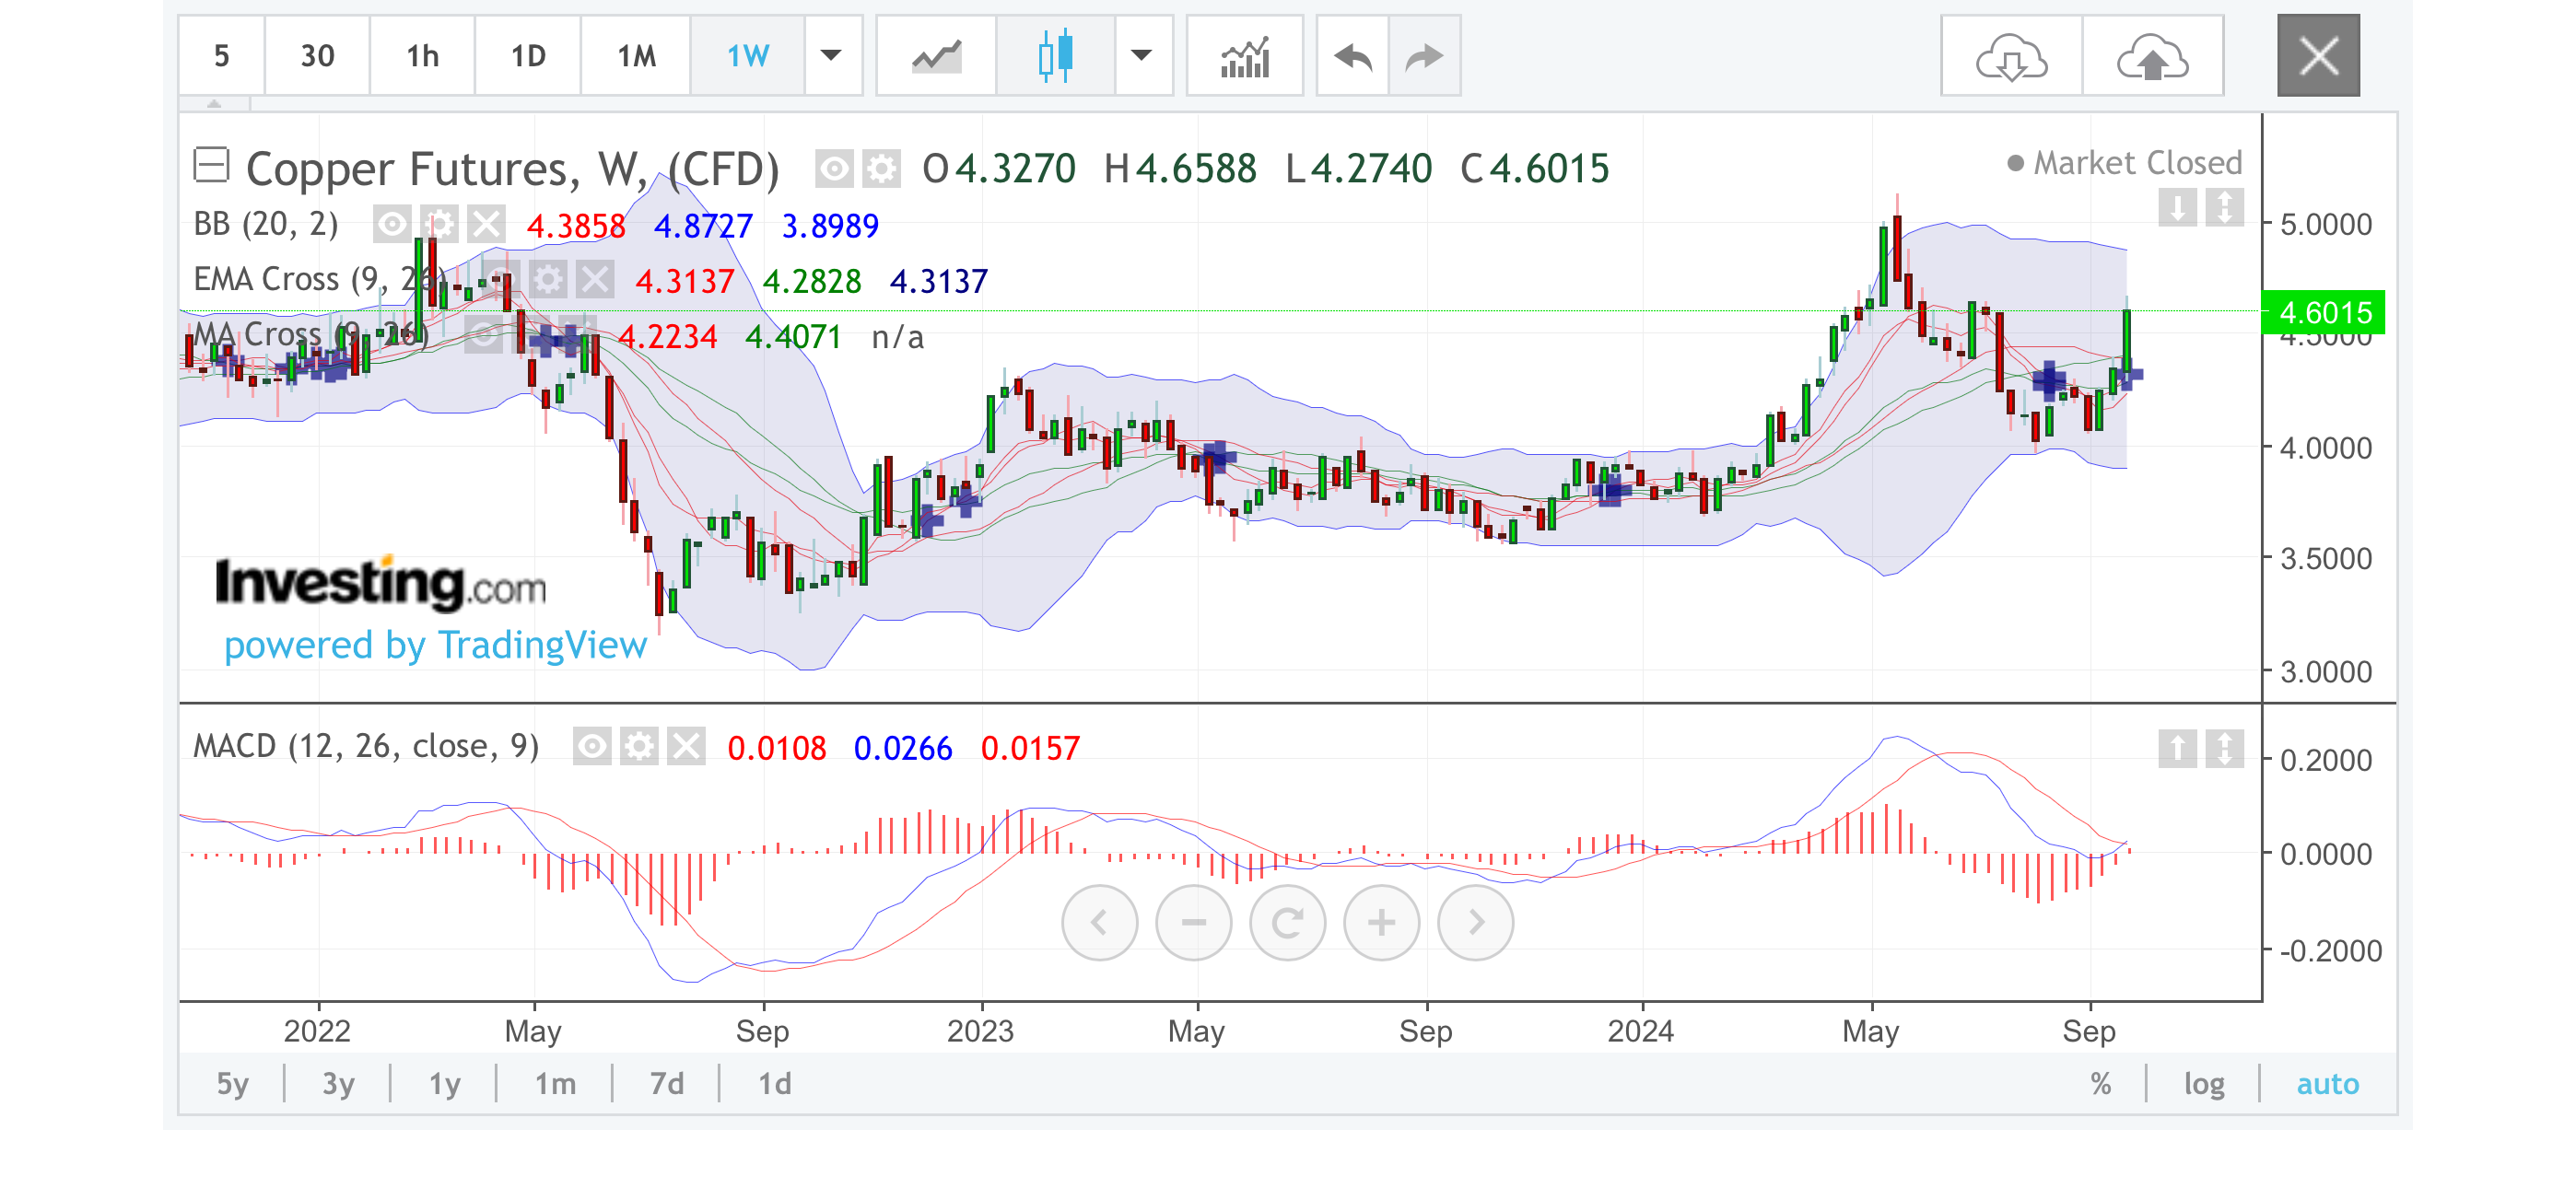Save chart with cloud upload icon

2152,56
